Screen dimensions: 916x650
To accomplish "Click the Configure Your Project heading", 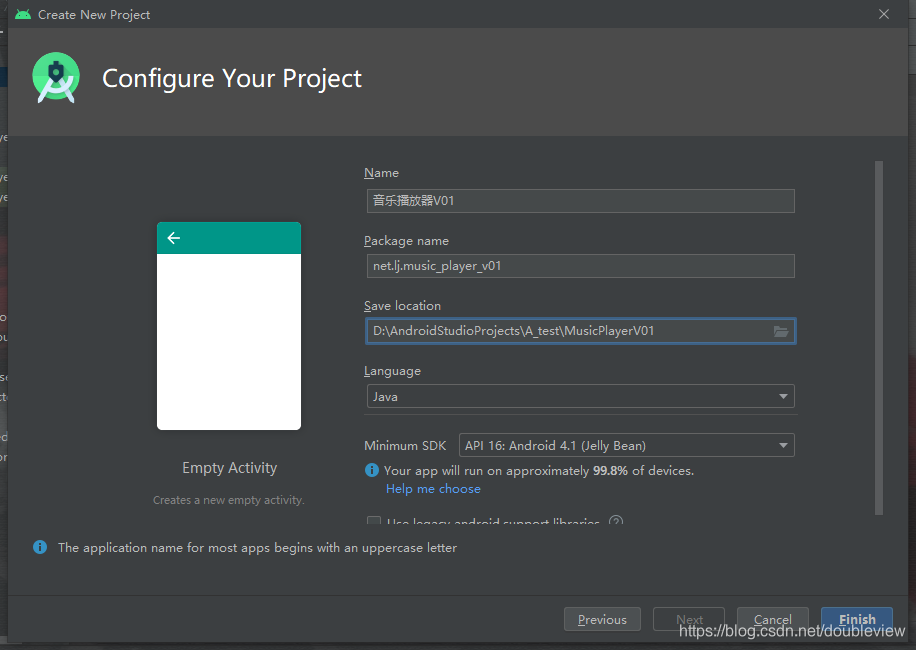I will [x=232, y=78].
